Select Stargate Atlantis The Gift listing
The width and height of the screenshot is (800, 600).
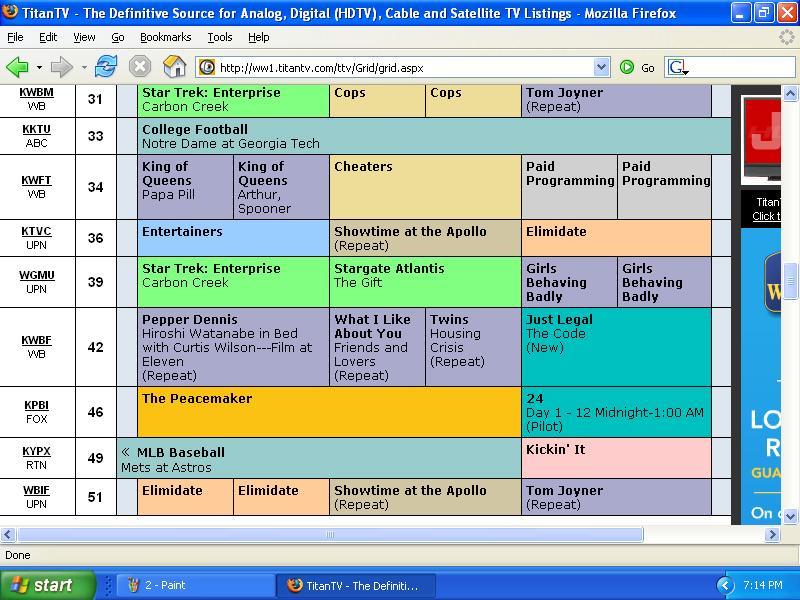coord(426,282)
